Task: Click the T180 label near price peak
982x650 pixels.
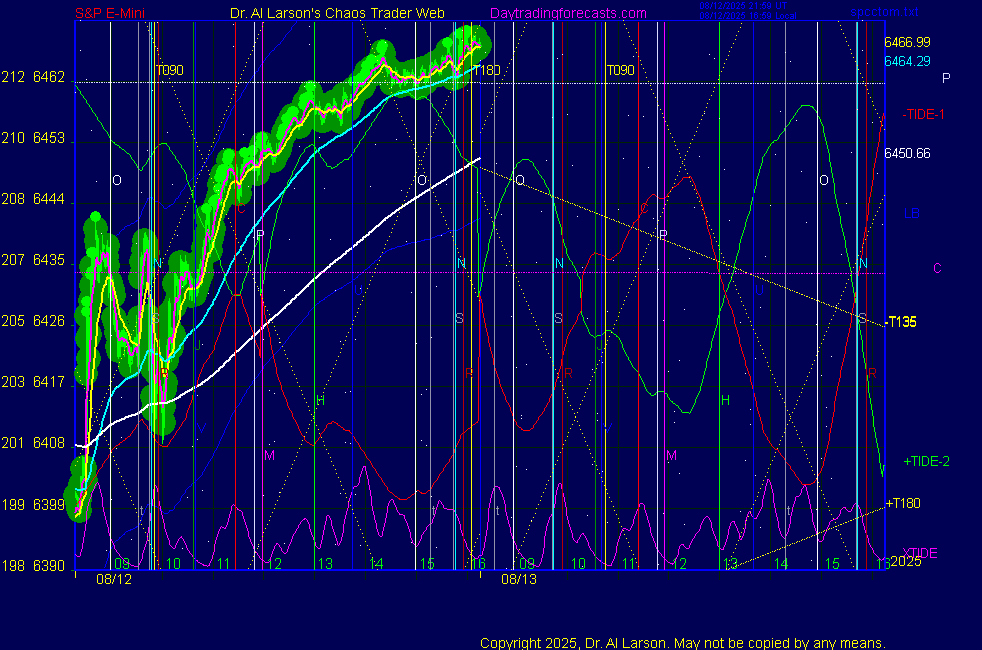Action: (x=486, y=70)
